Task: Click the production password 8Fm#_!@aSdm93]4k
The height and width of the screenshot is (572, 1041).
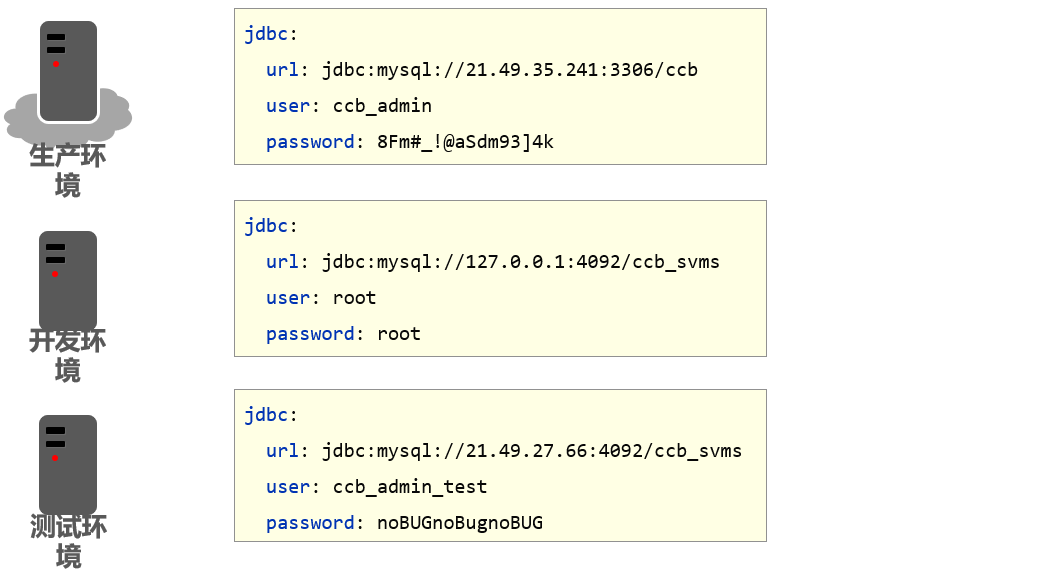Action: click(x=465, y=142)
